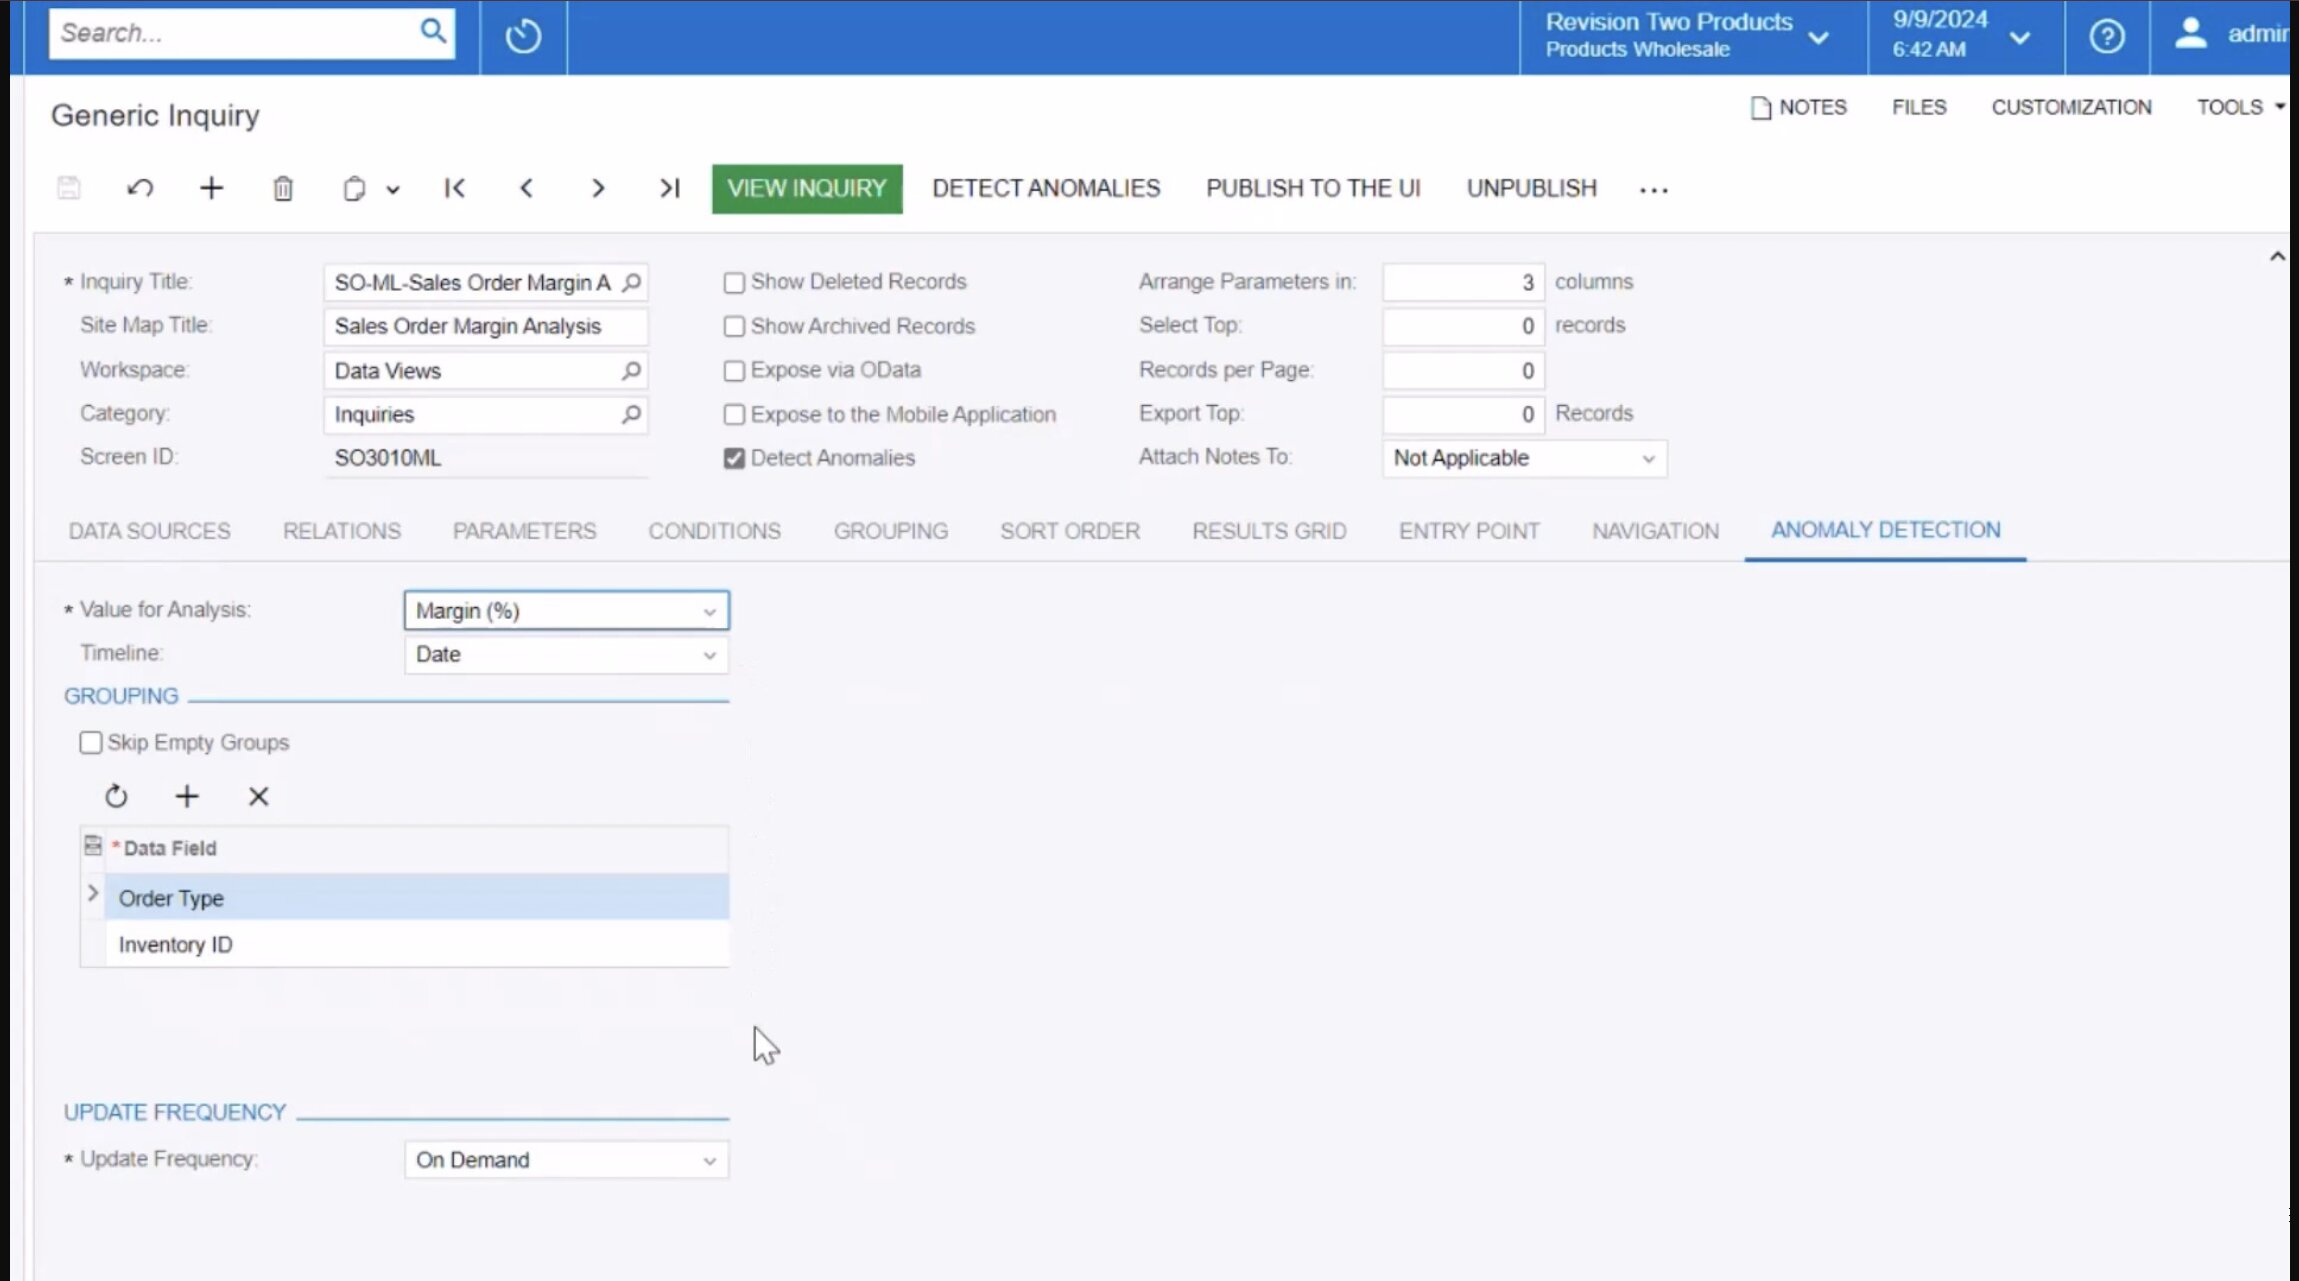Open recent history clock icon
Screen dimensions: 2299x1281
523,36
